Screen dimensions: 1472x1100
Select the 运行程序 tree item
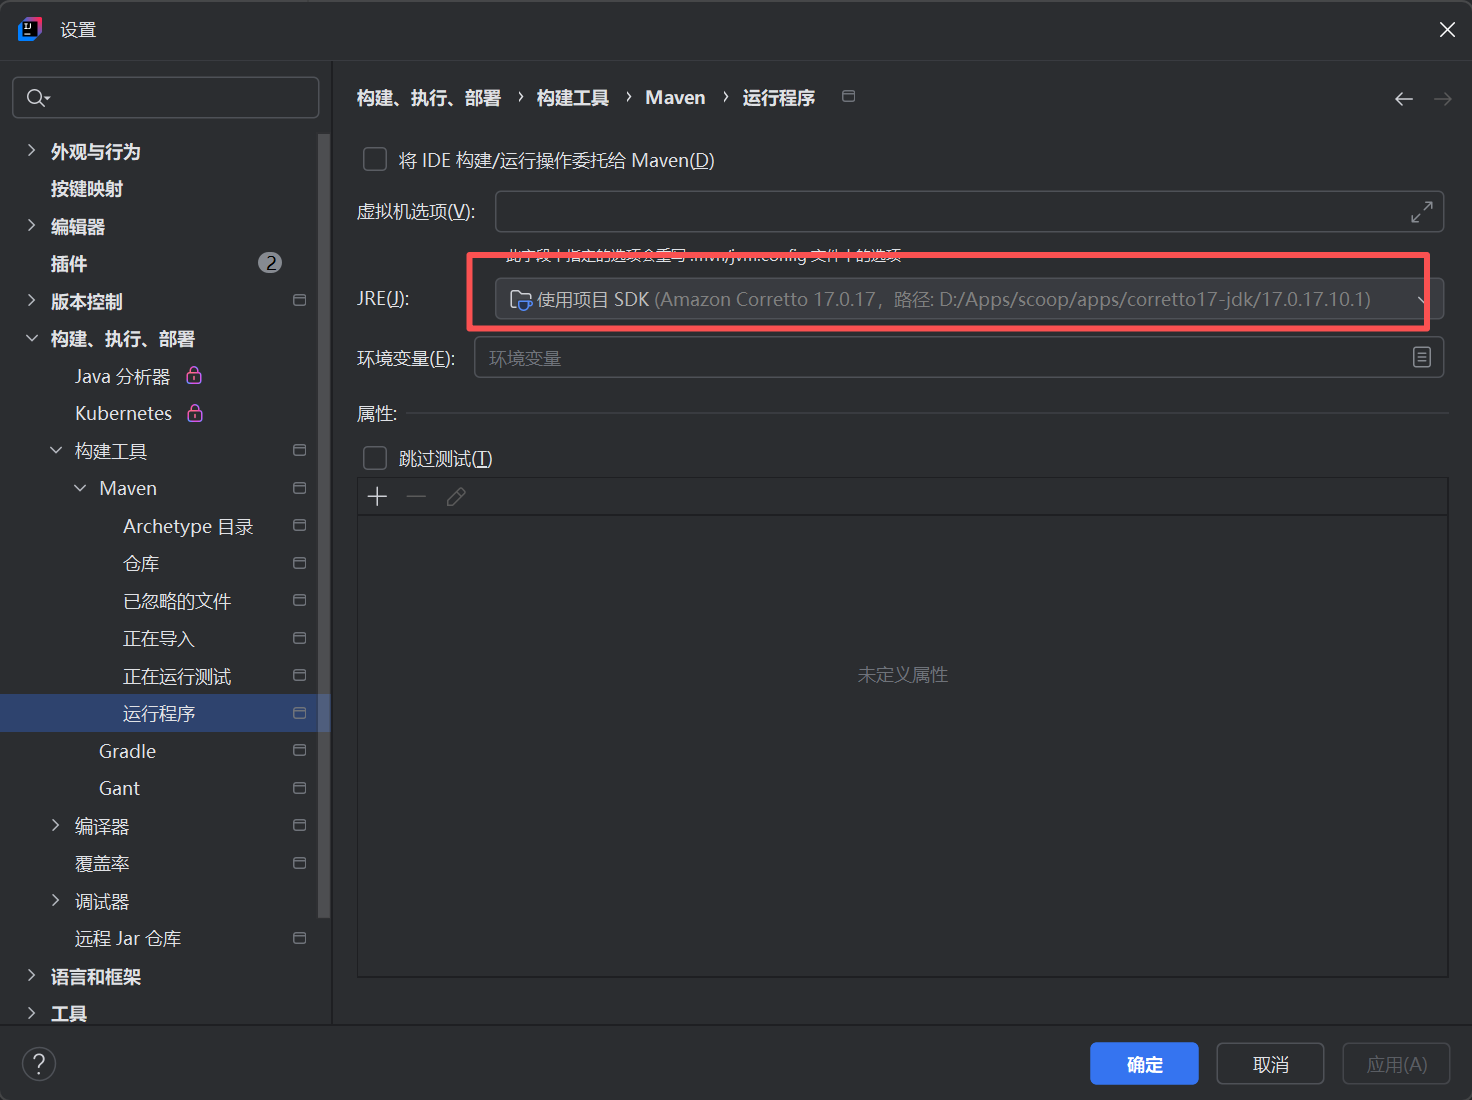(x=165, y=713)
